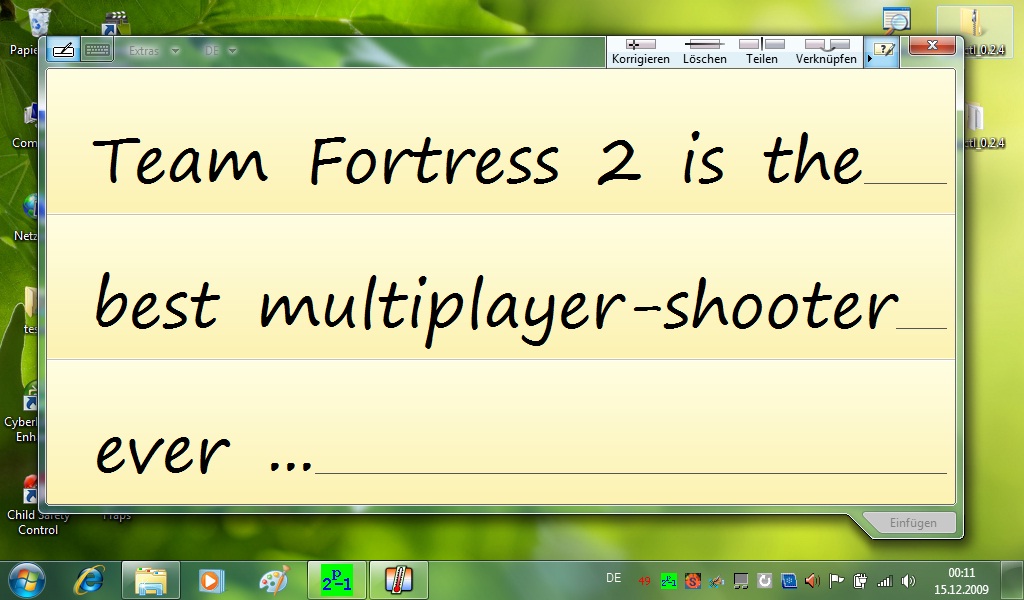
Task: Open Windows Explorer from the taskbar
Action: pyautogui.click(x=150, y=580)
